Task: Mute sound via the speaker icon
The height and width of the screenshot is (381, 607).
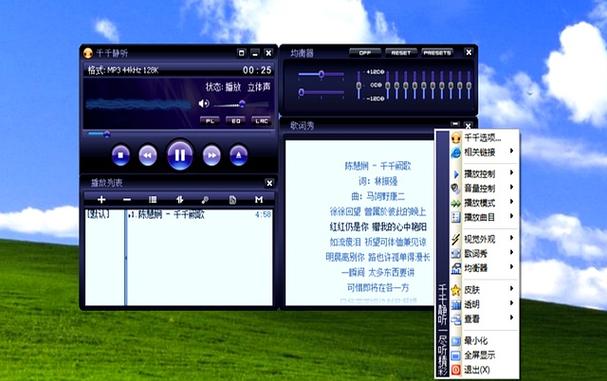Action: (x=204, y=103)
